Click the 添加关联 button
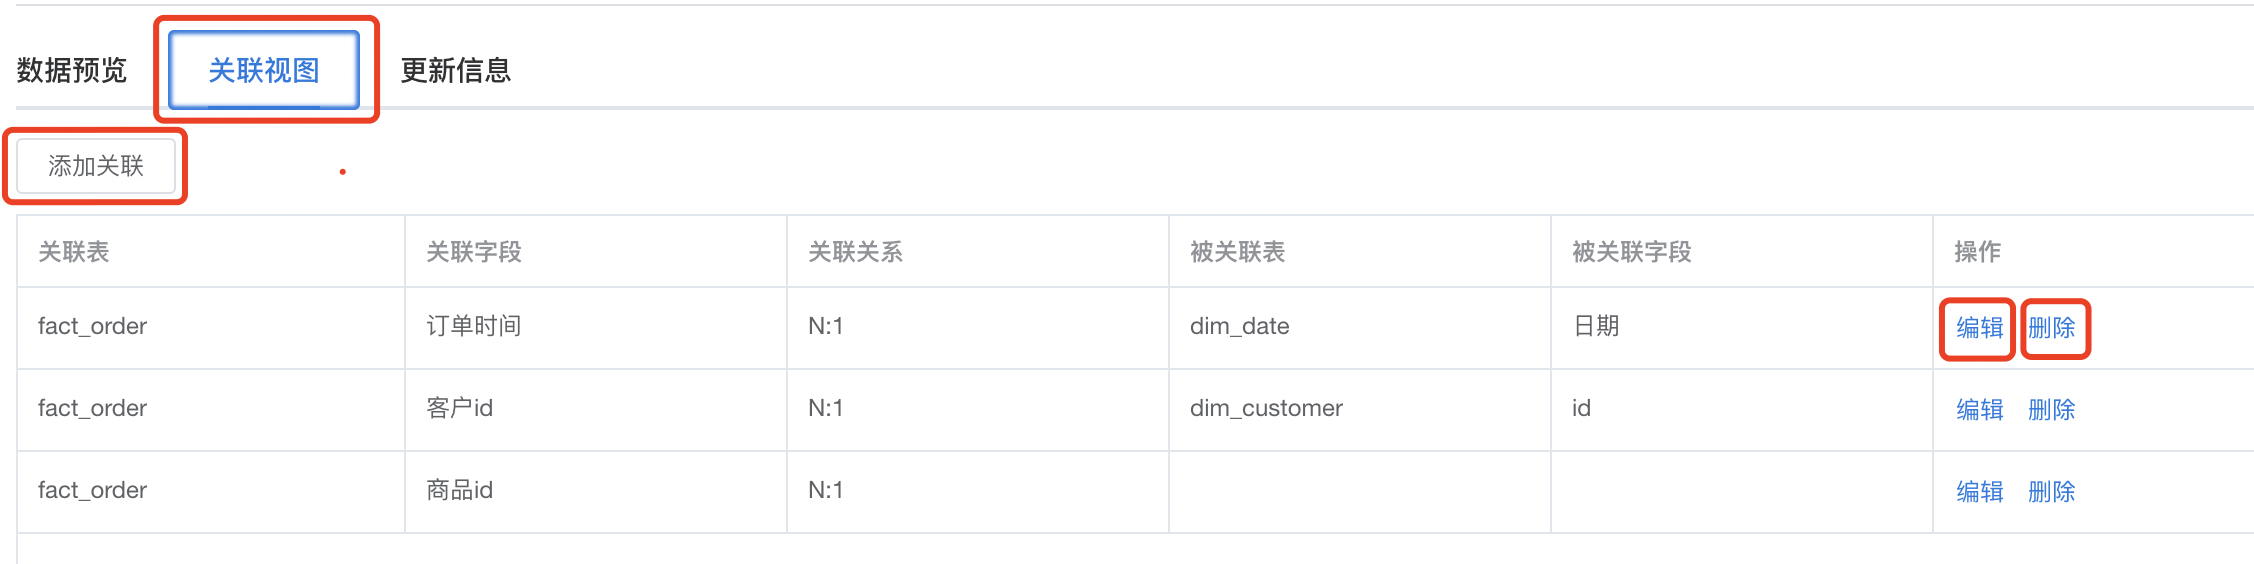Image resolution: width=2254 pixels, height=564 pixels. coord(96,166)
